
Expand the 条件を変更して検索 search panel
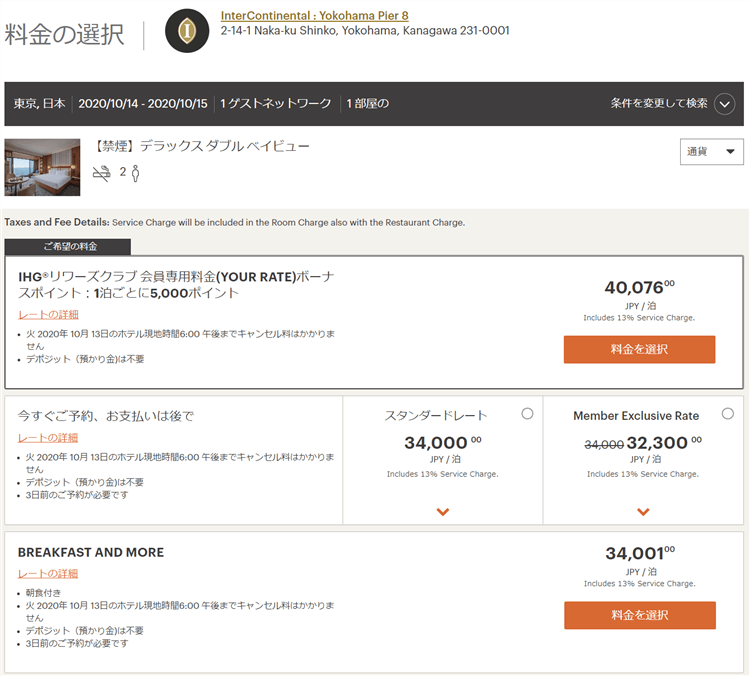tap(724, 104)
